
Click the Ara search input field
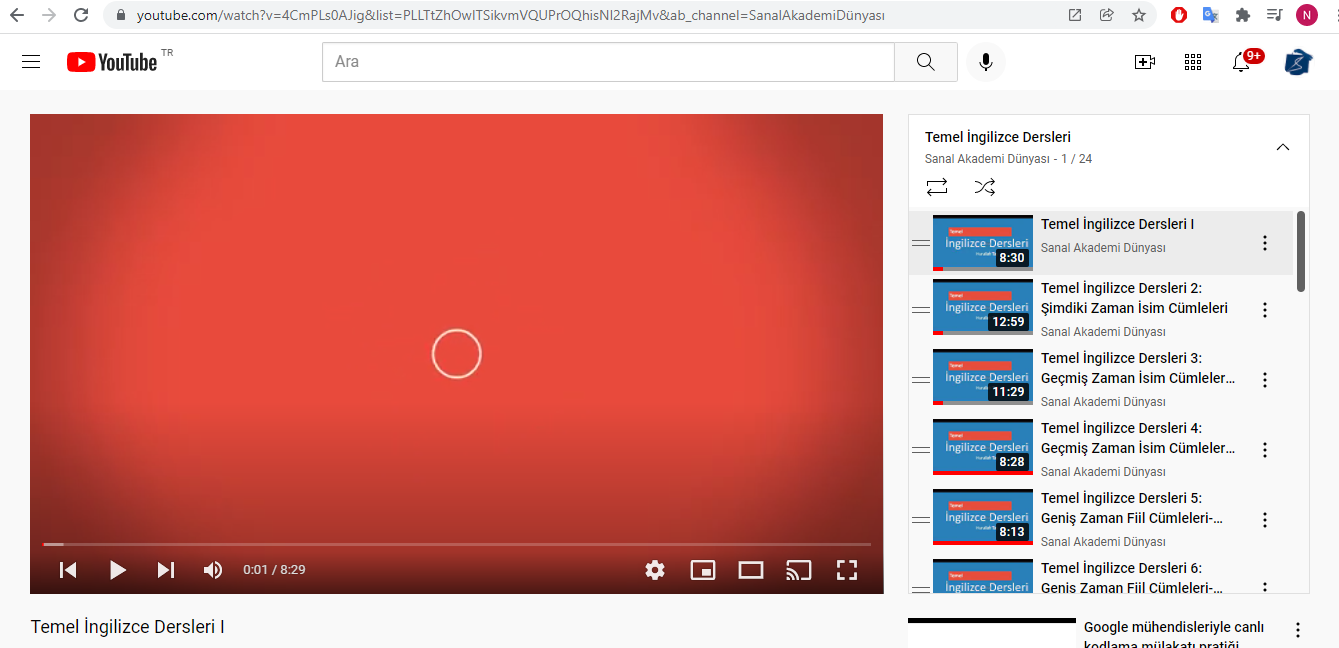607,62
